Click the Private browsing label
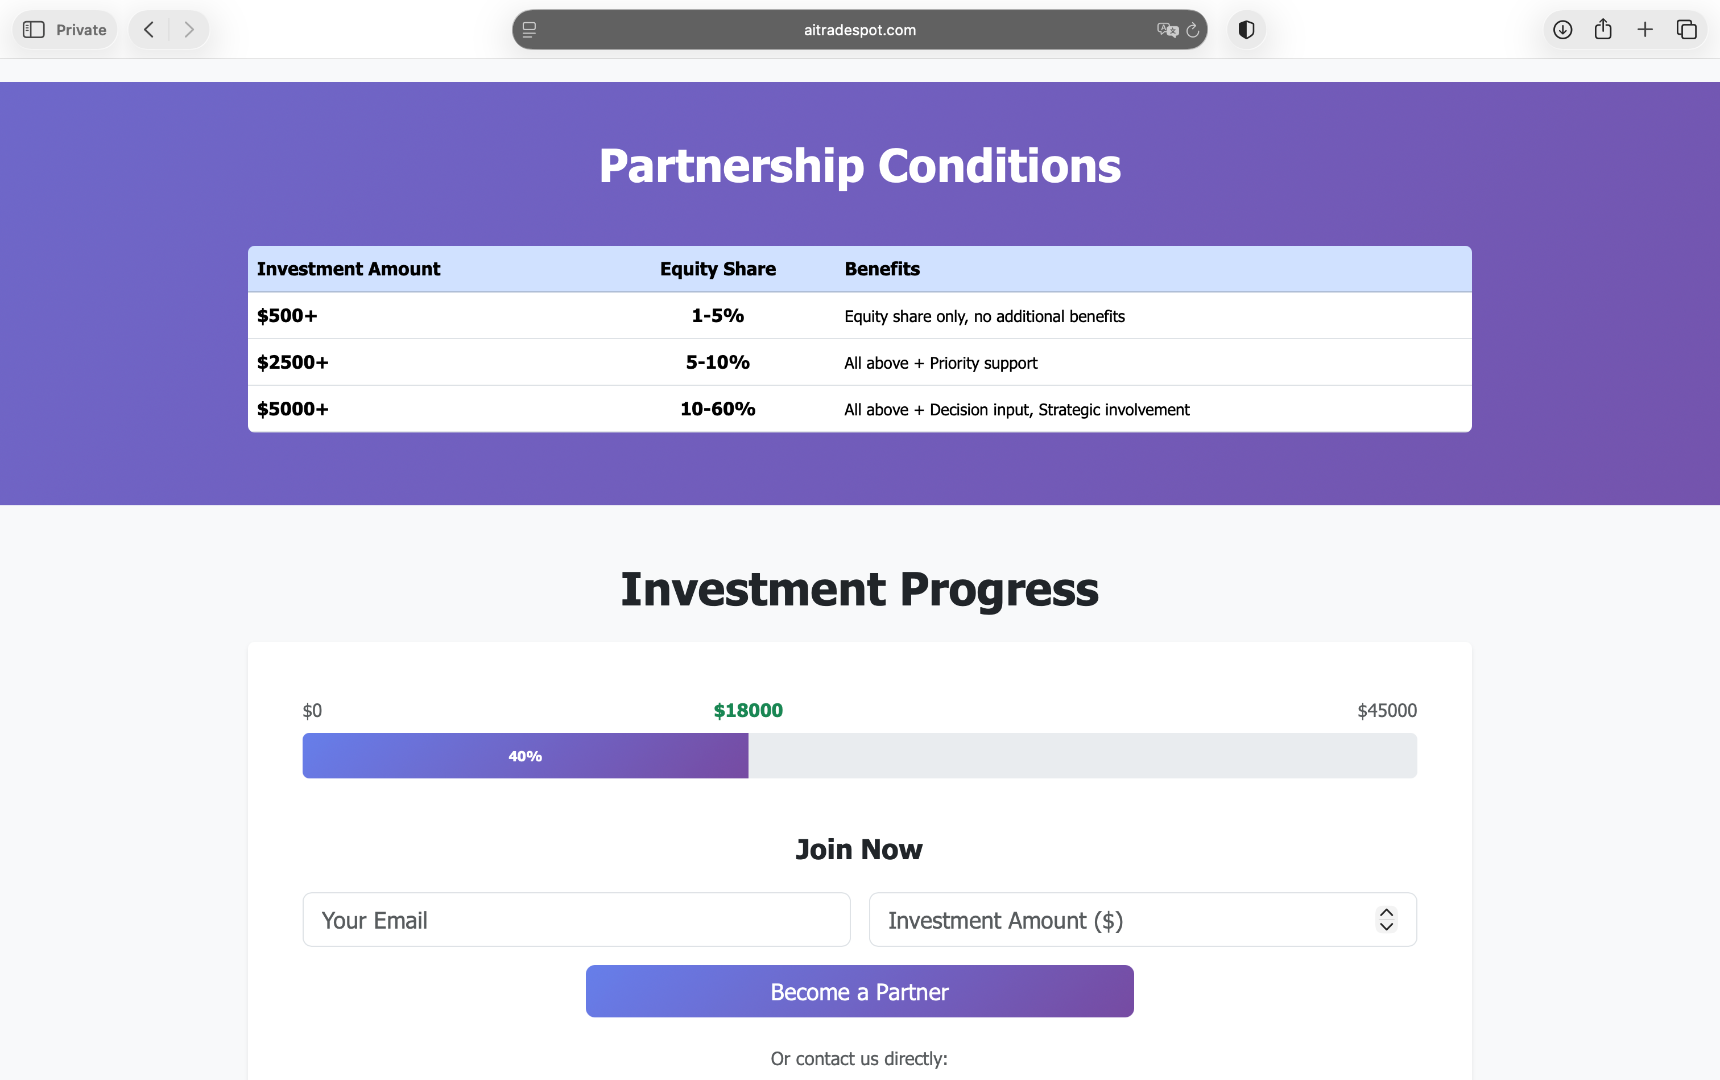1720x1080 pixels. click(81, 30)
